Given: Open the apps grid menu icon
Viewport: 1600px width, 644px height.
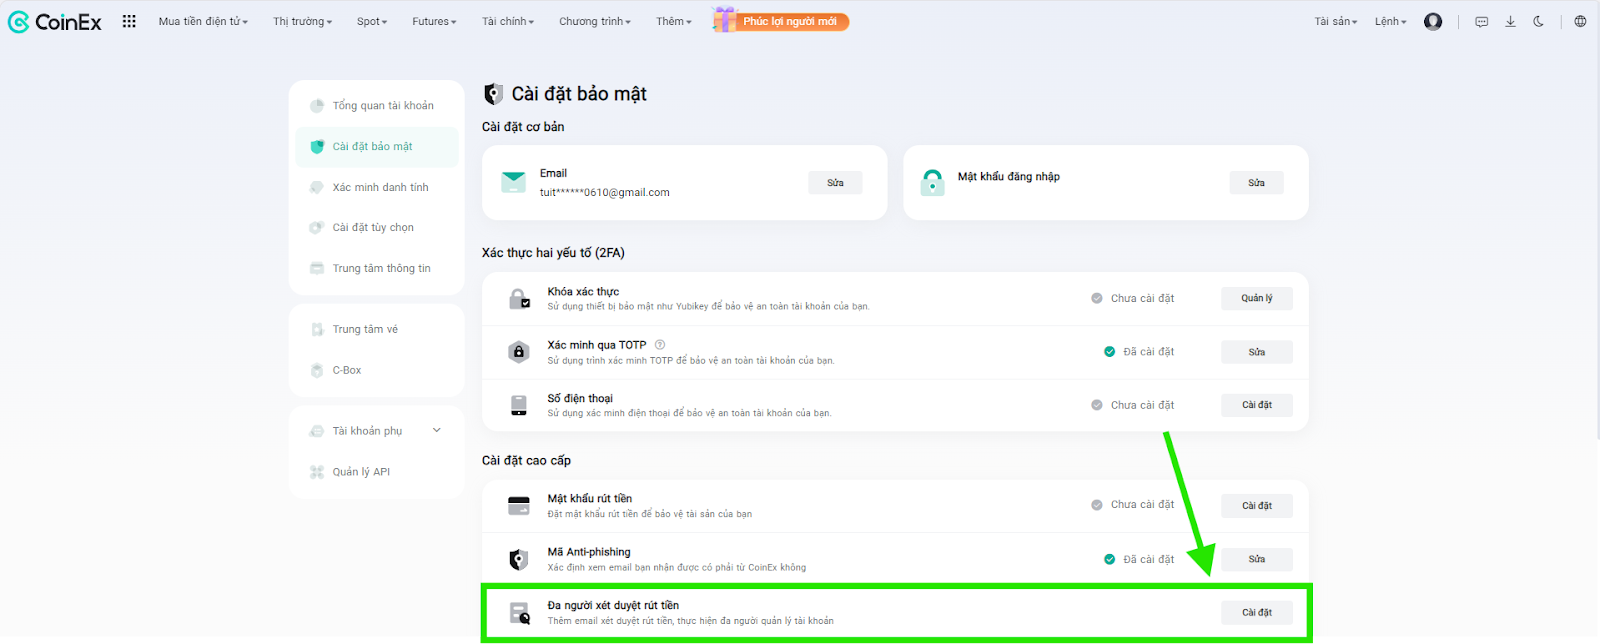Looking at the screenshot, I should click(129, 21).
